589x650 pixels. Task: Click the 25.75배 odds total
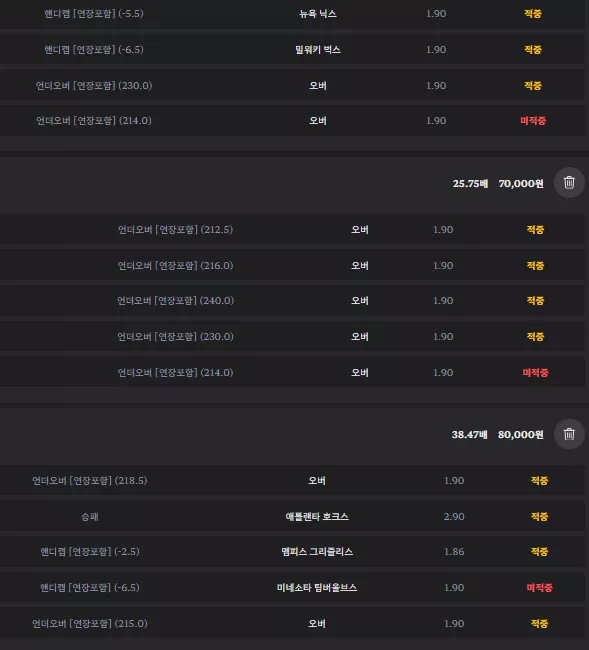pos(470,183)
